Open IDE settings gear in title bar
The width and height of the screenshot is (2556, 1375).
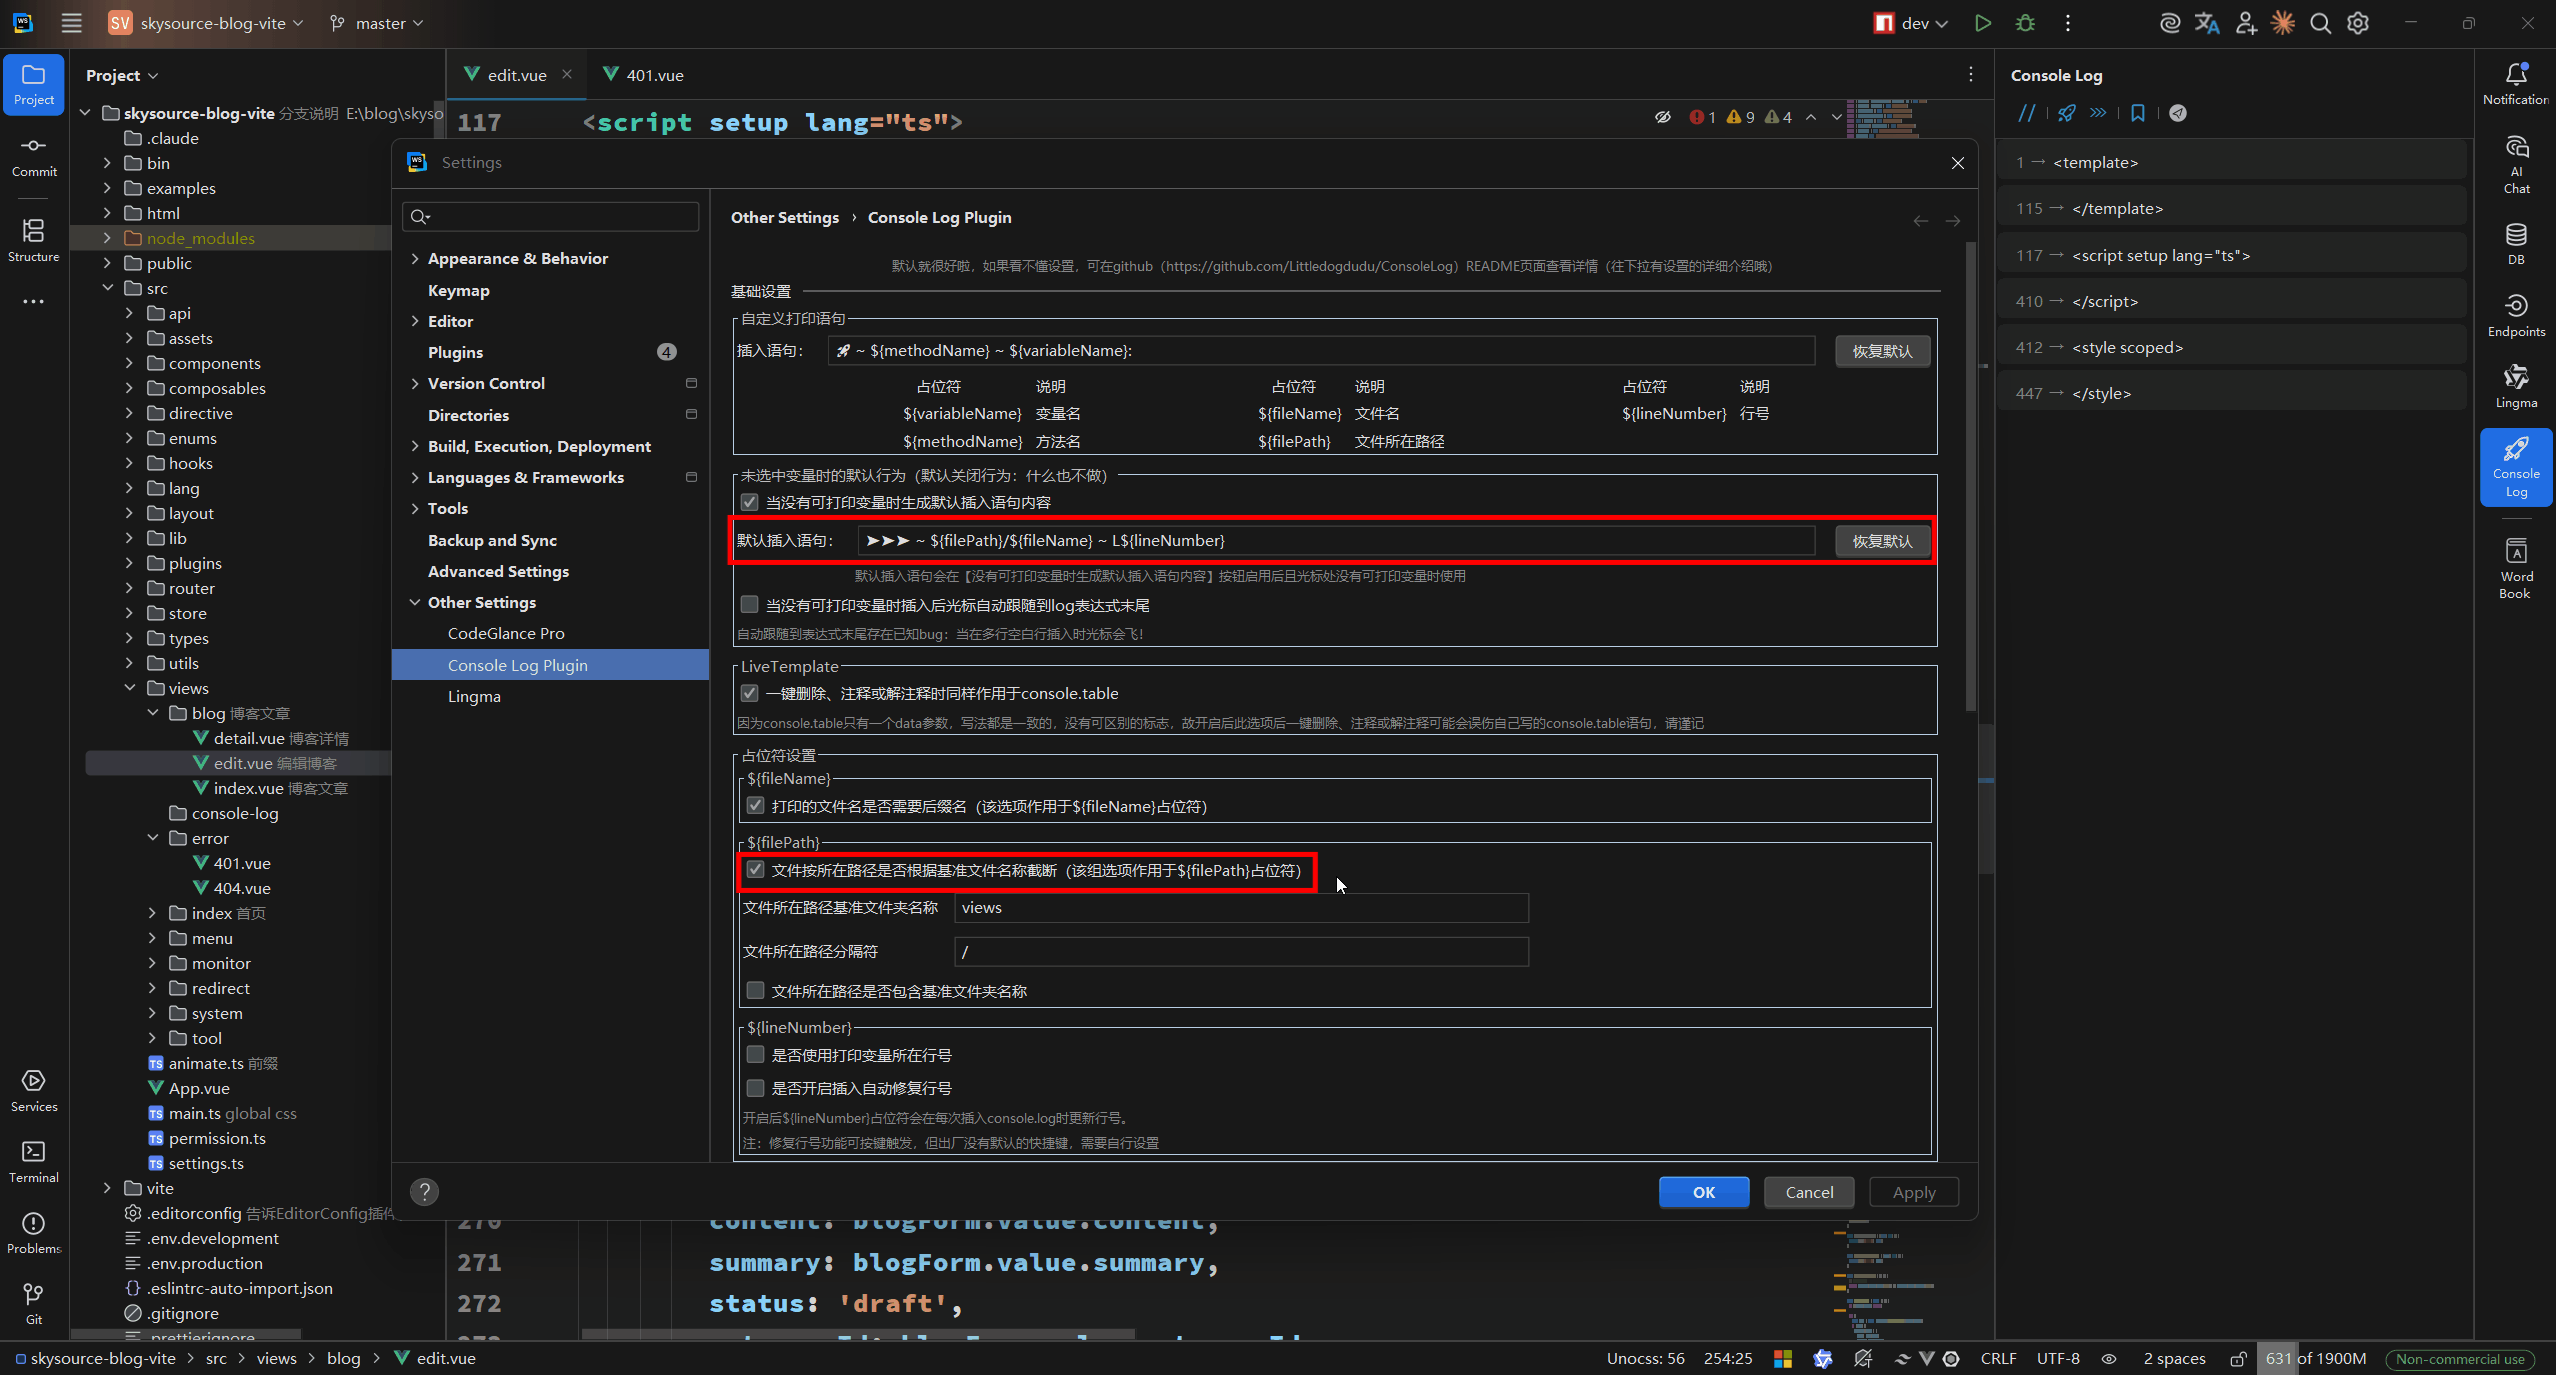(x=2358, y=23)
